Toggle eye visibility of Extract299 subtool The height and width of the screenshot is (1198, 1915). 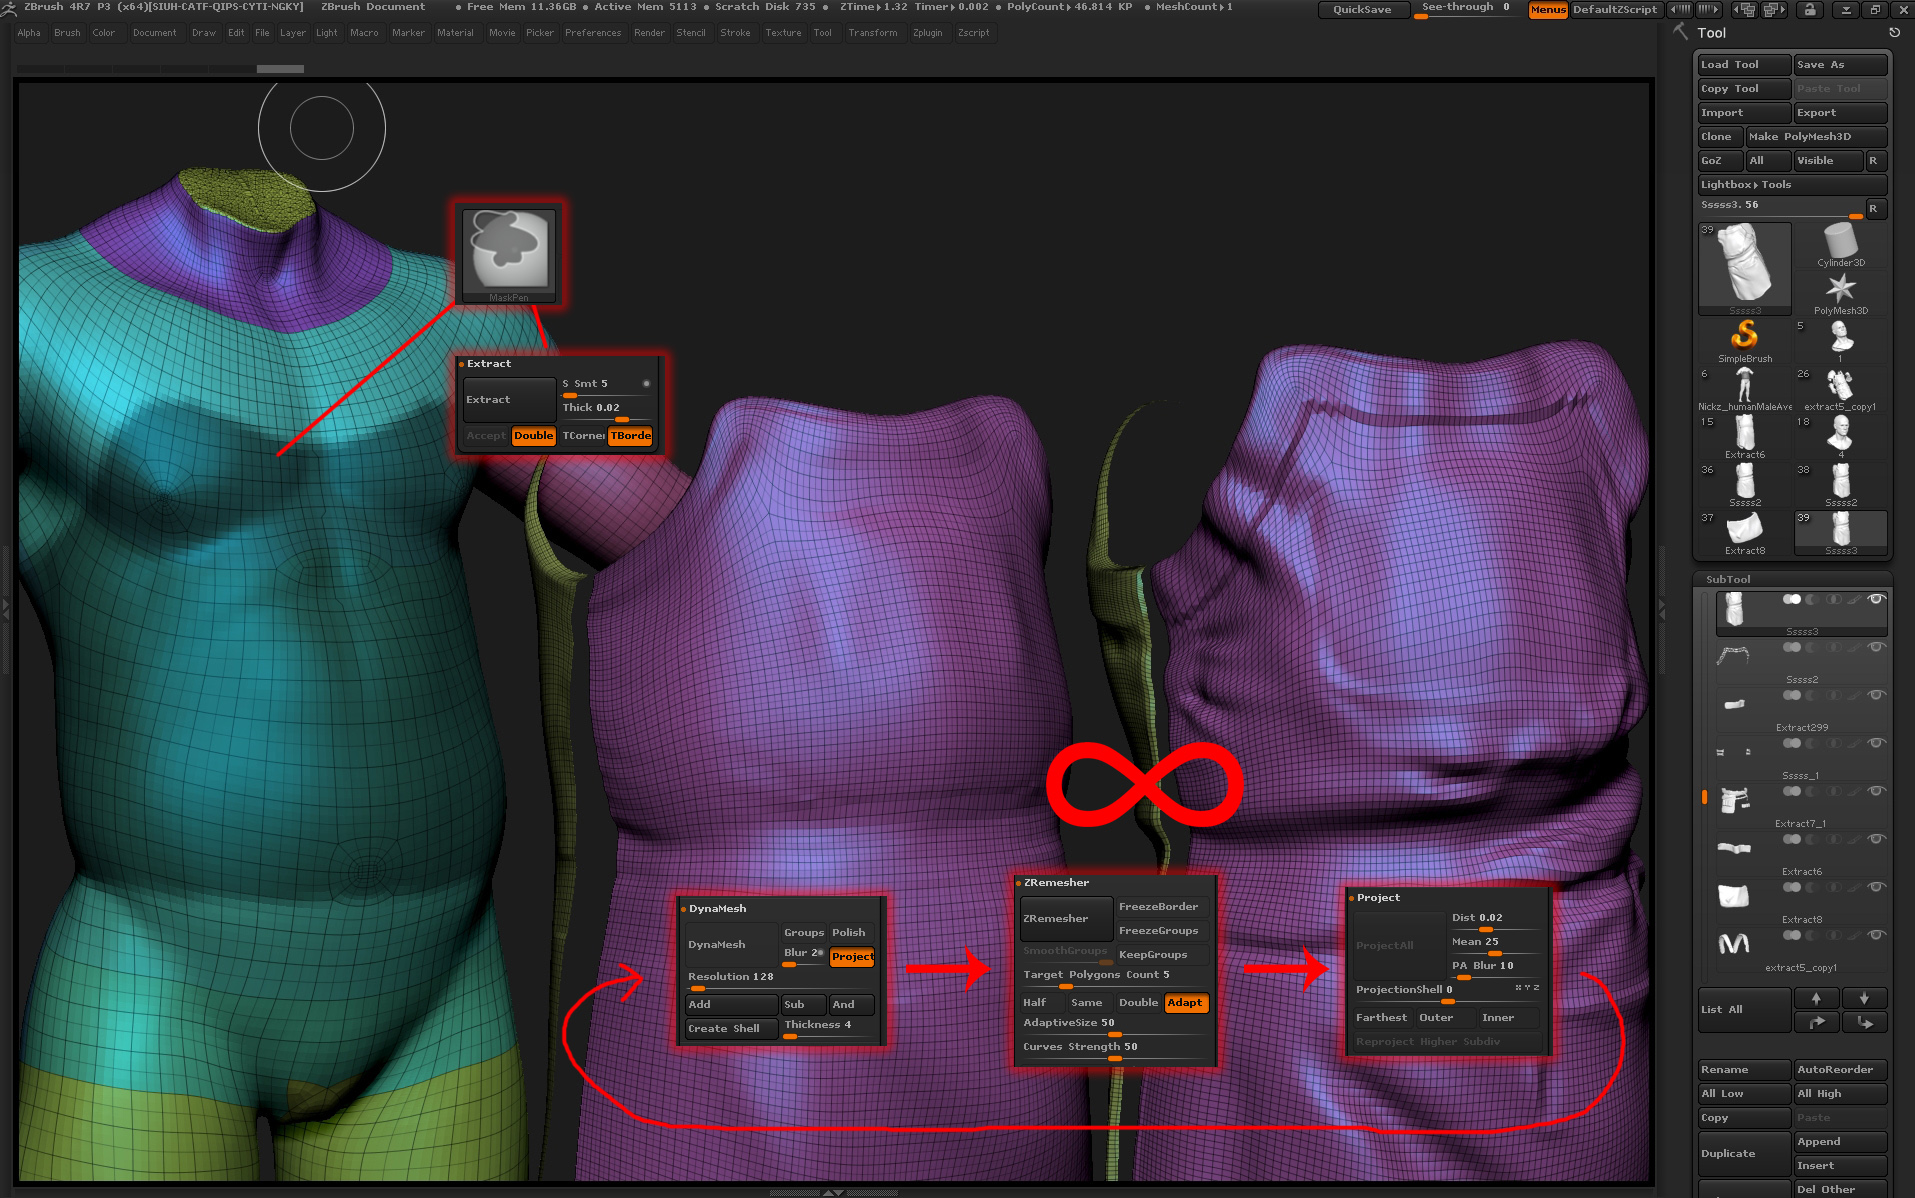[x=1877, y=695]
